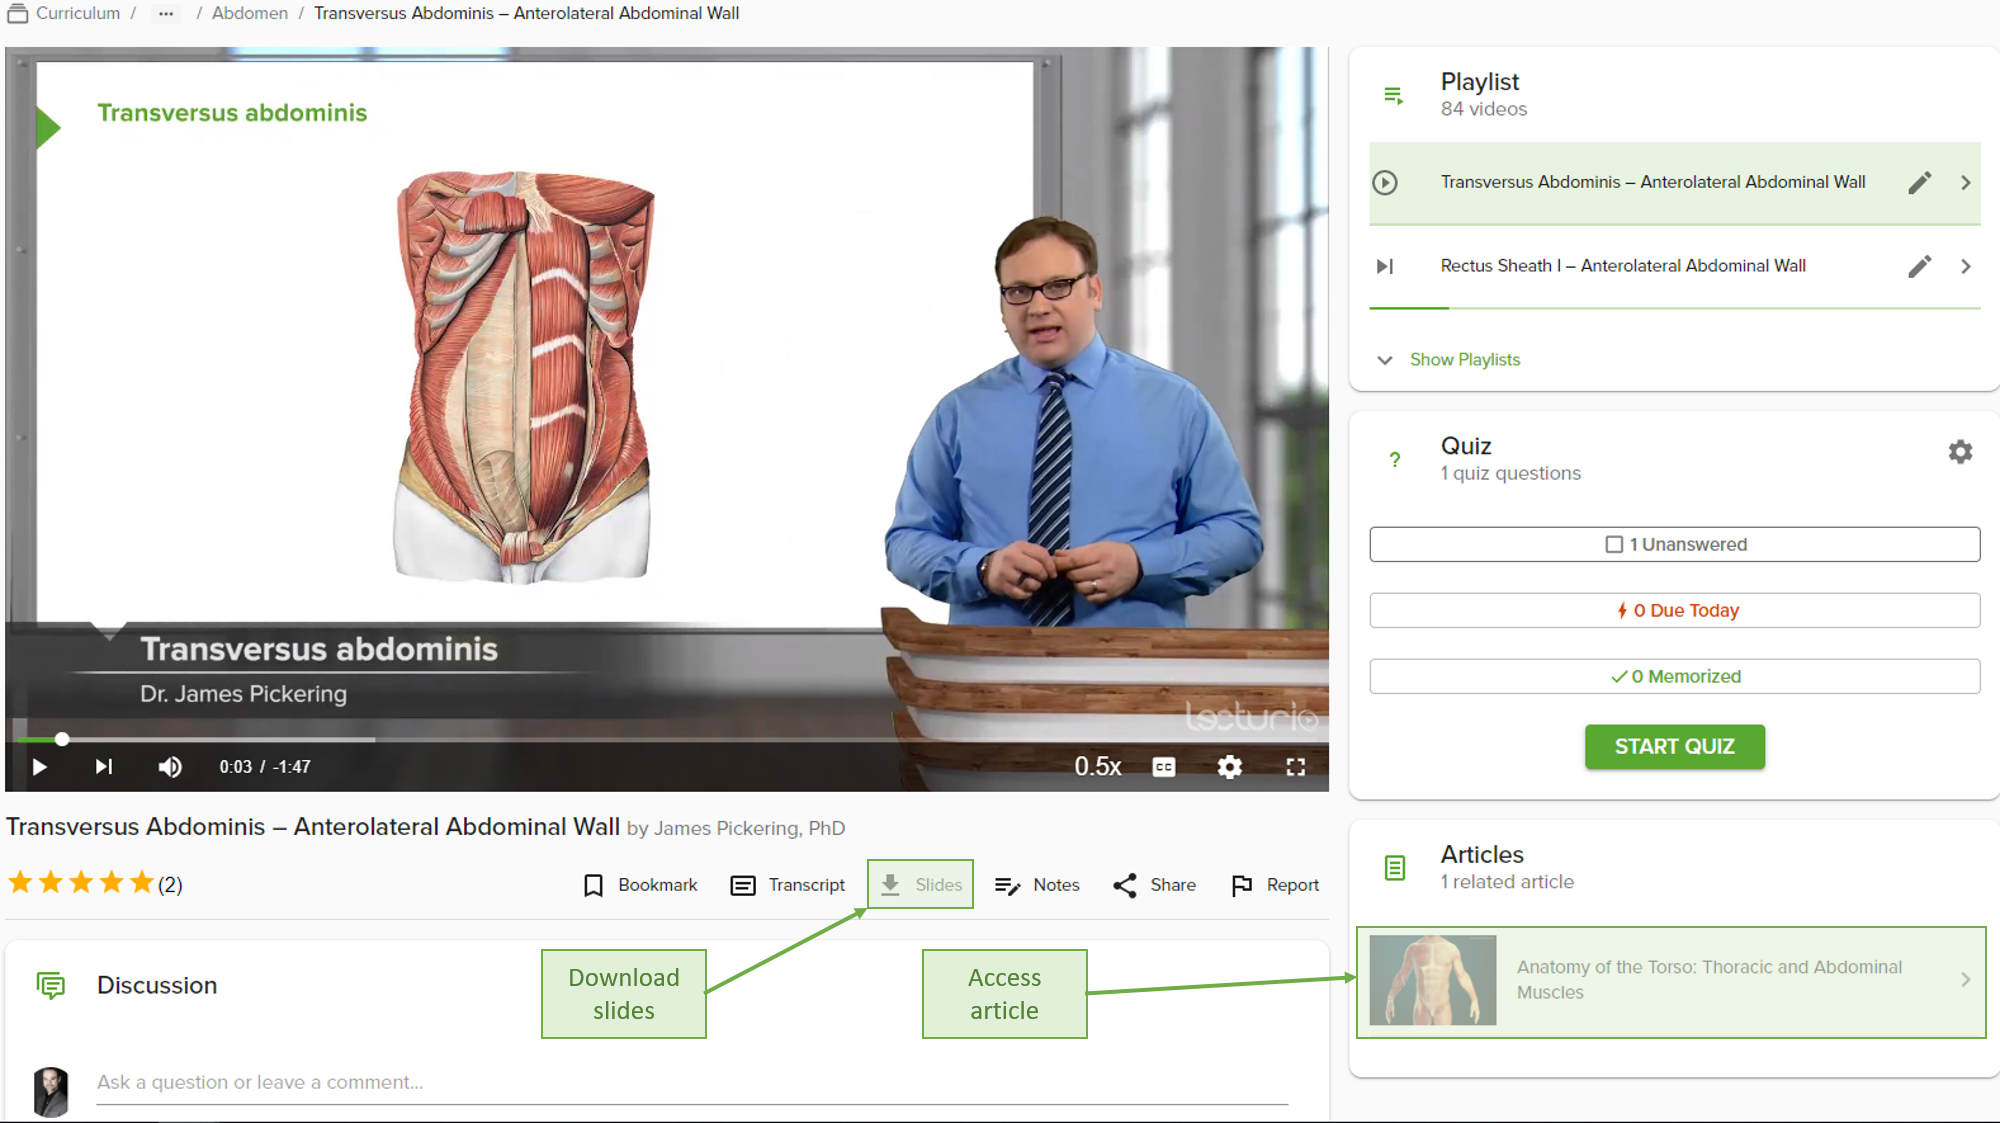The height and width of the screenshot is (1123, 2000).
Task: Click the Quiz question mark icon
Action: click(x=1394, y=459)
